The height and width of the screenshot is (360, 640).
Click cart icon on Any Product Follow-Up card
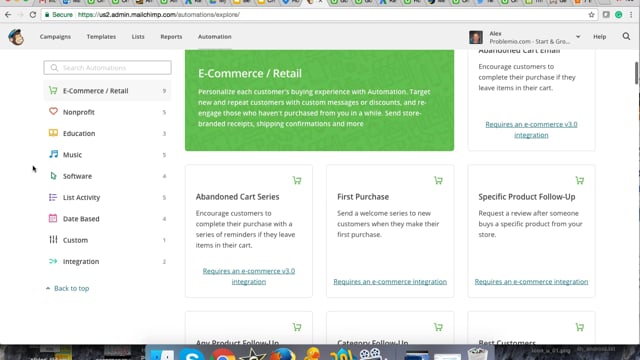pyautogui.click(x=297, y=327)
